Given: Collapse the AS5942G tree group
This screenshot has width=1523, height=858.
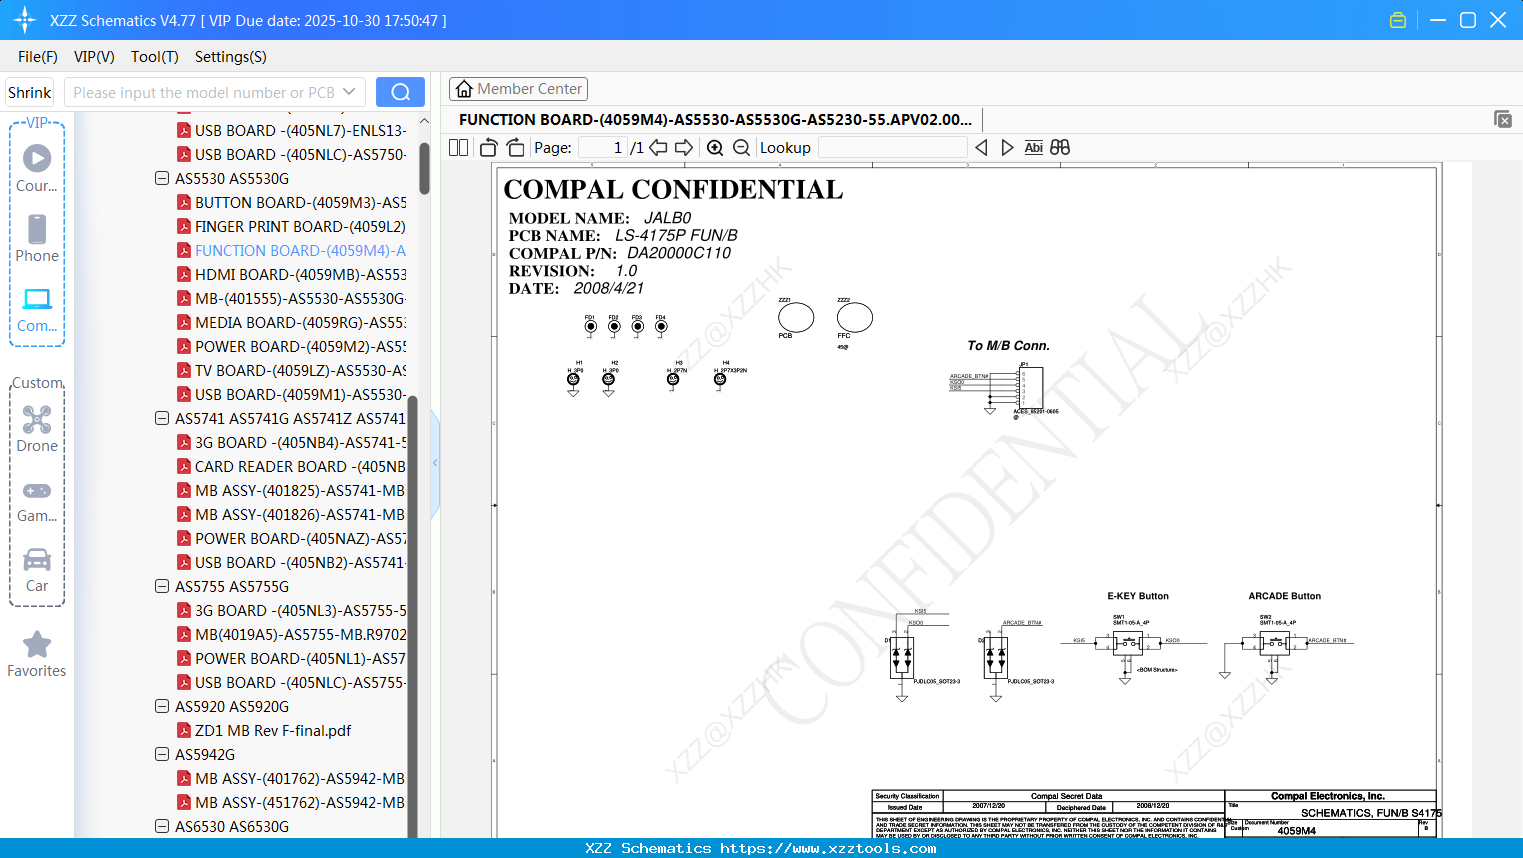Looking at the screenshot, I should pos(162,755).
